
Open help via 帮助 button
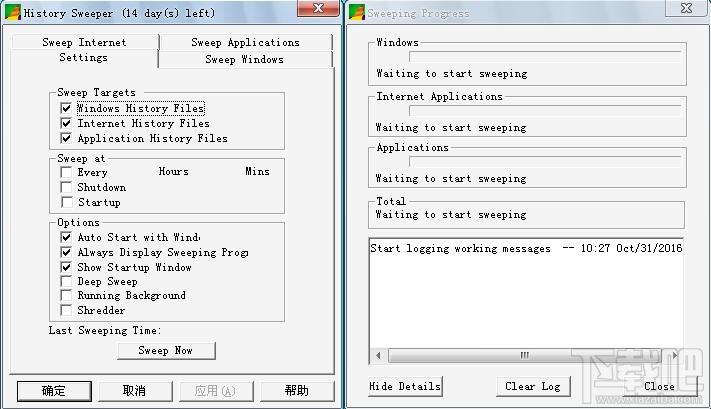point(297,391)
